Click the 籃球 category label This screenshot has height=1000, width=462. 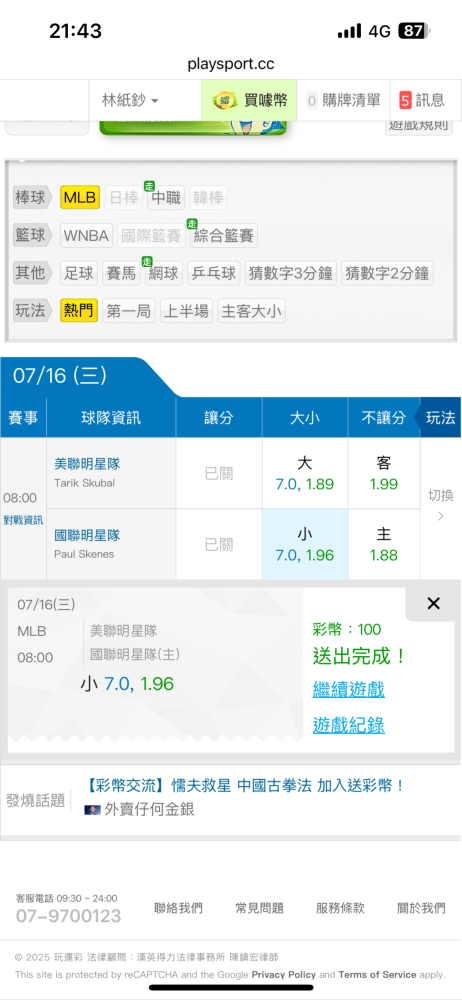[31, 236]
